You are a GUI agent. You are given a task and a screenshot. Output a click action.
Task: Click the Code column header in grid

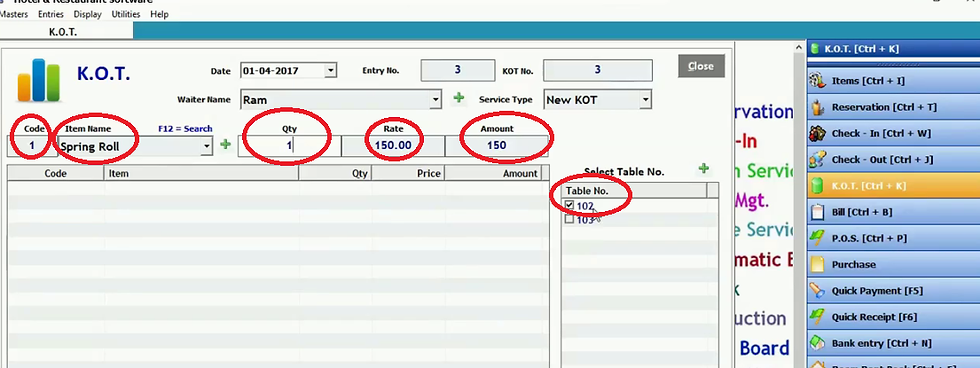tap(56, 173)
